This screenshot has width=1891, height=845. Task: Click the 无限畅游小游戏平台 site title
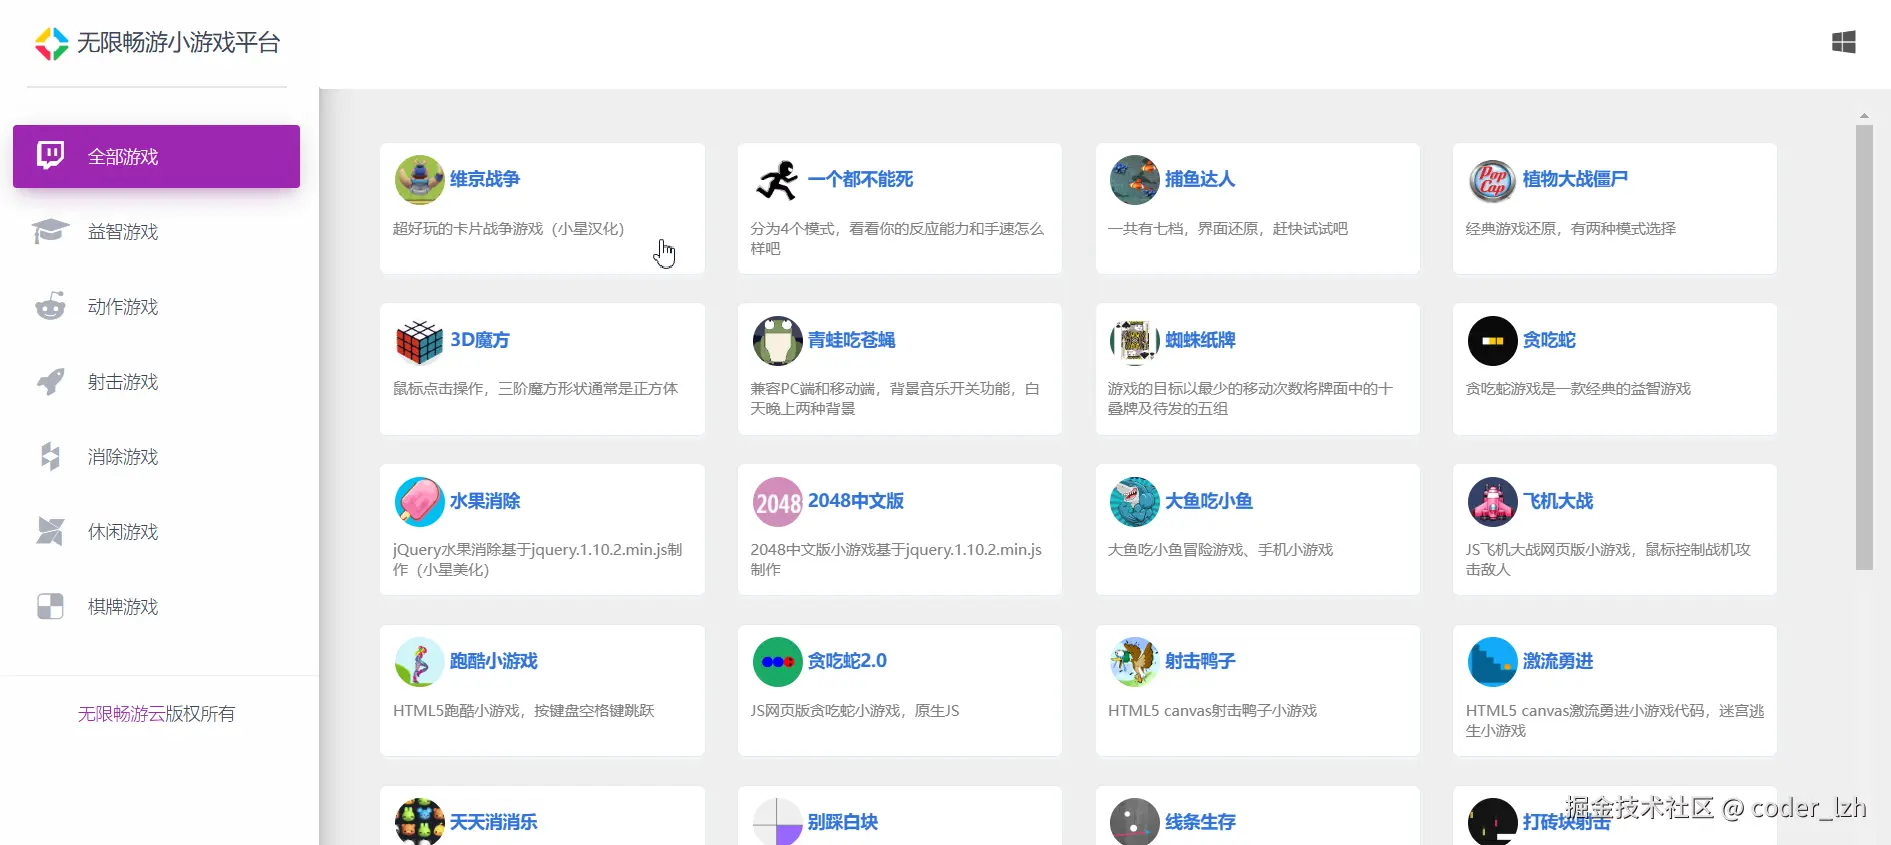[x=178, y=43]
